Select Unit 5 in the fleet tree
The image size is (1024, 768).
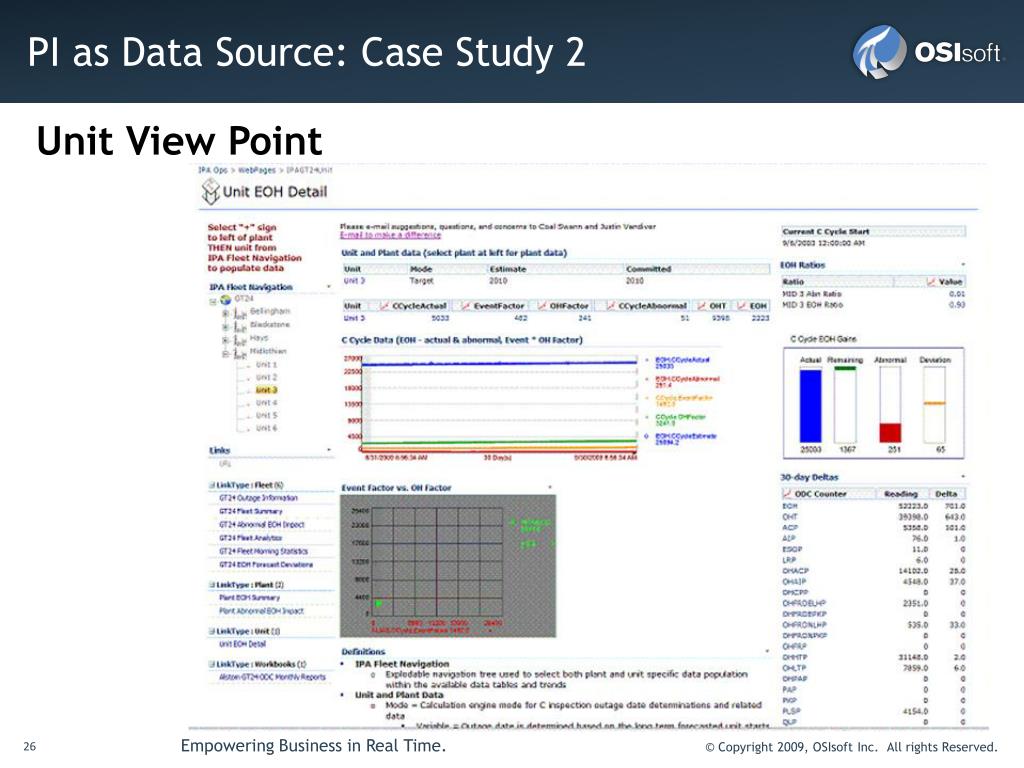266,415
